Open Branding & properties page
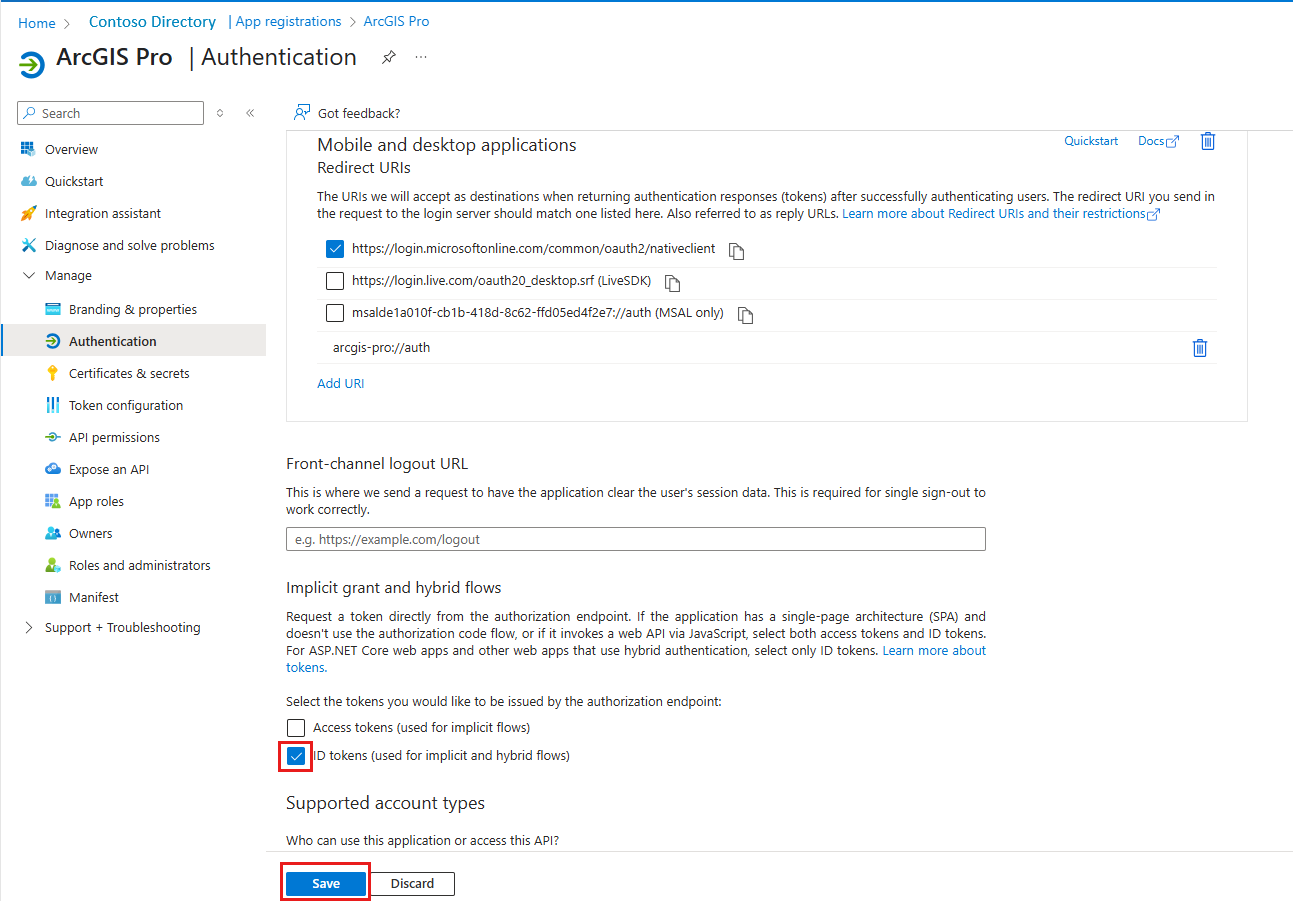The image size is (1293, 901). pos(133,309)
